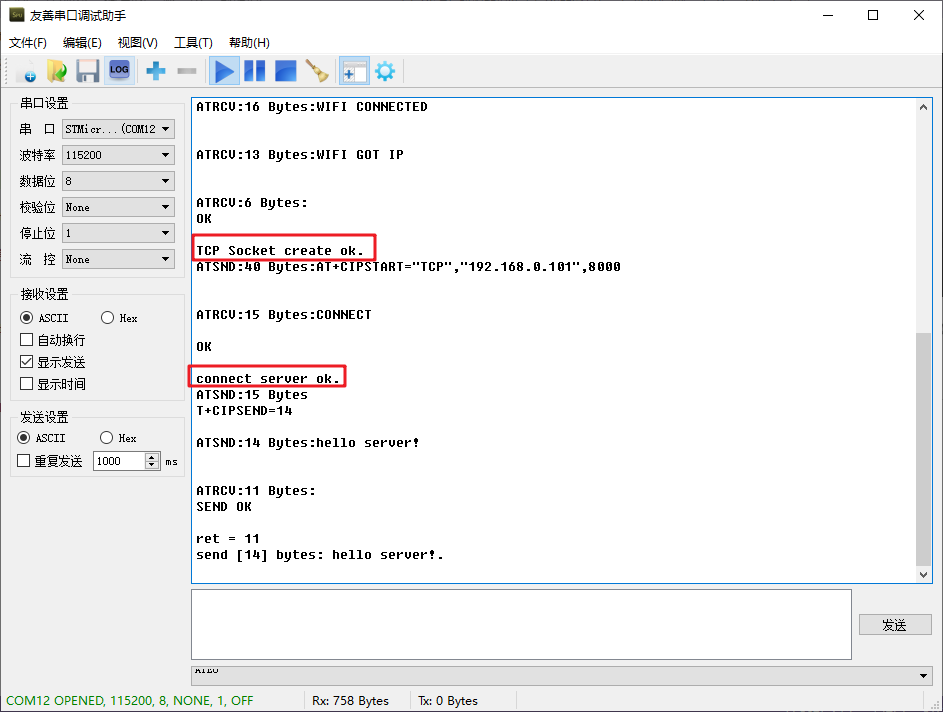Pause serial reception with pause icon

pyautogui.click(x=254, y=71)
